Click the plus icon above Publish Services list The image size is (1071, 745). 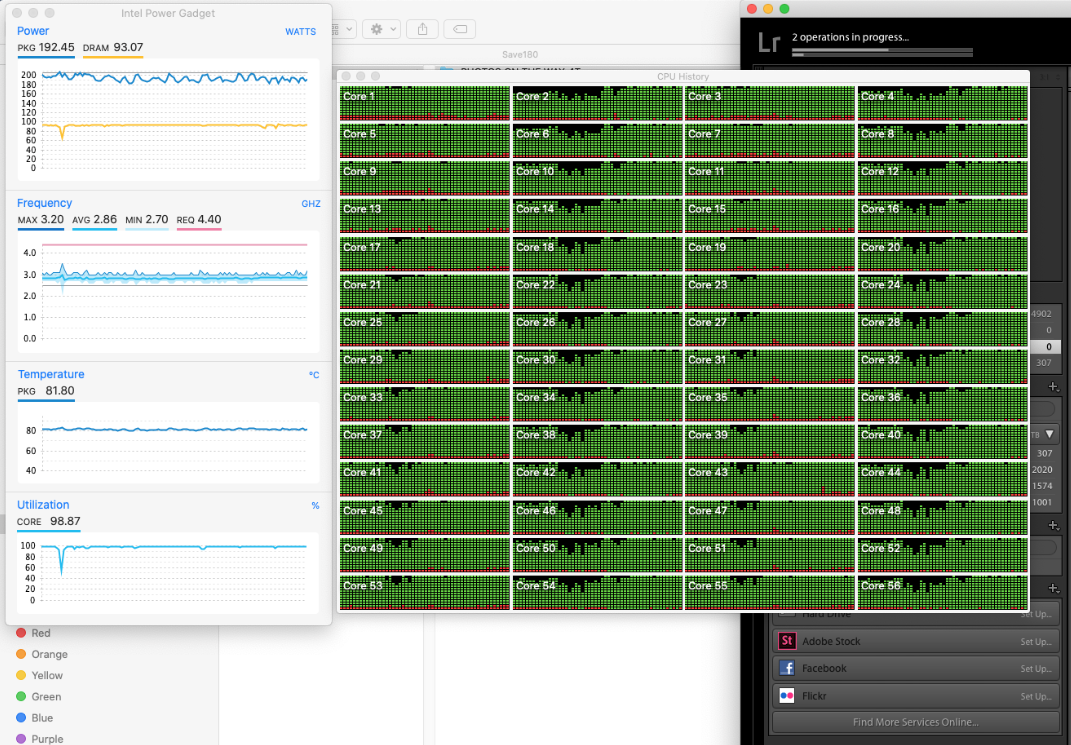1053,588
